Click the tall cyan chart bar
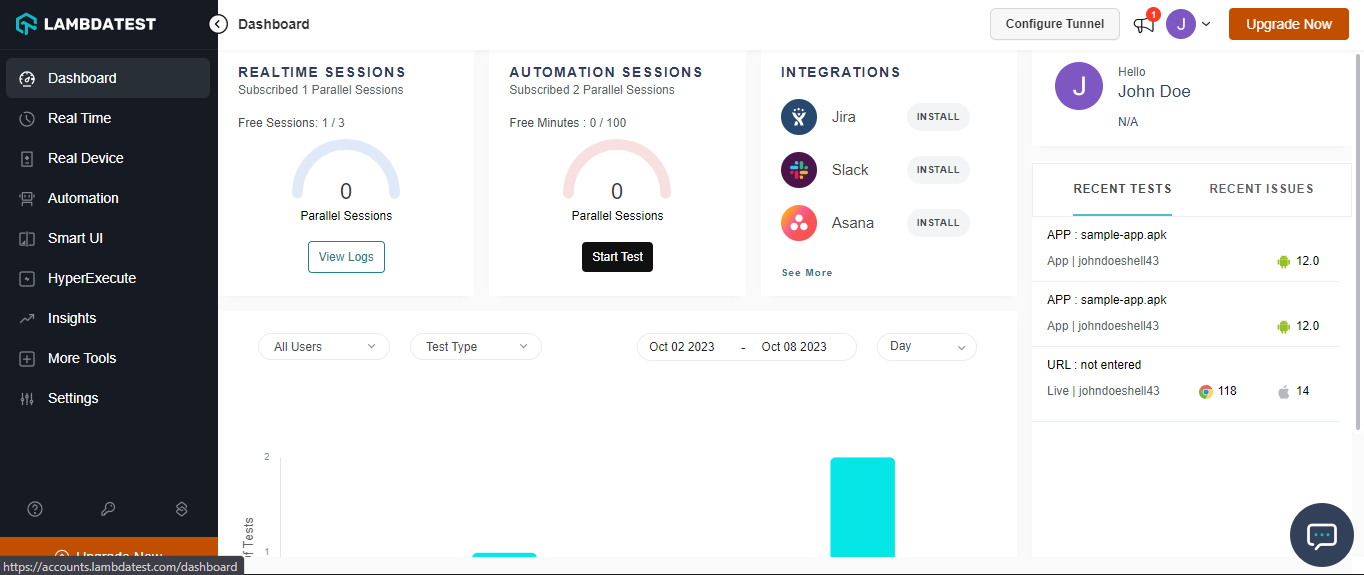Screen dimensions: 1364x575 pyautogui.click(x=862, y=507)
